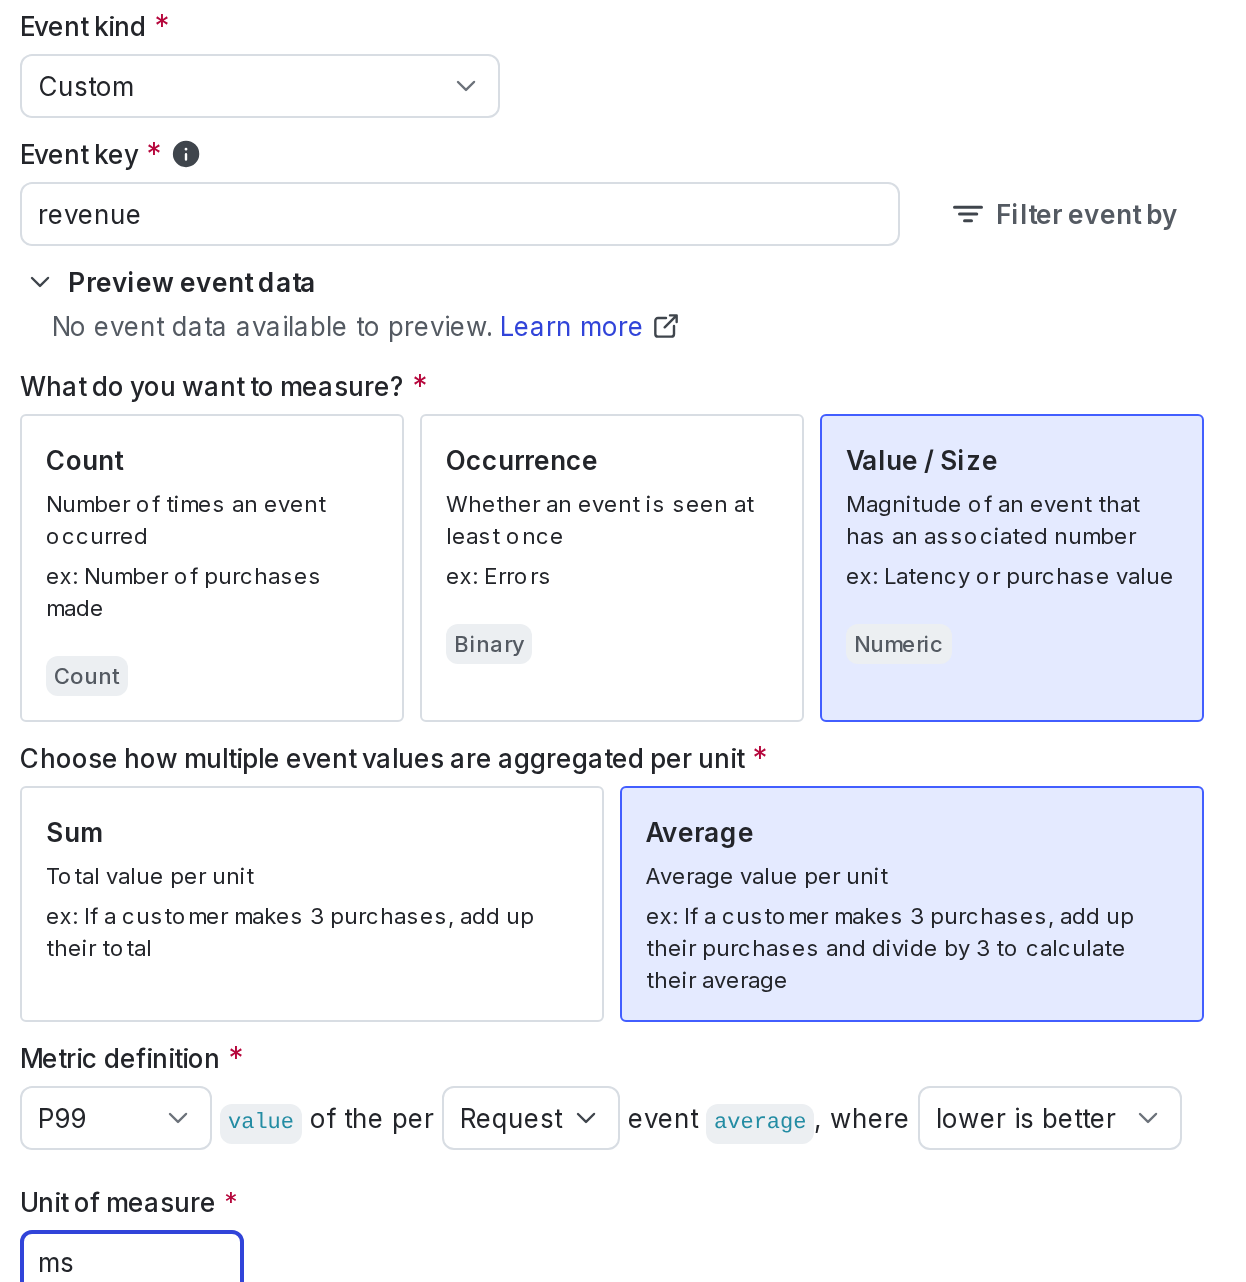1246x1282 pixels.
Task: Collapse the Preview event data section
Action: coord(41,283)
